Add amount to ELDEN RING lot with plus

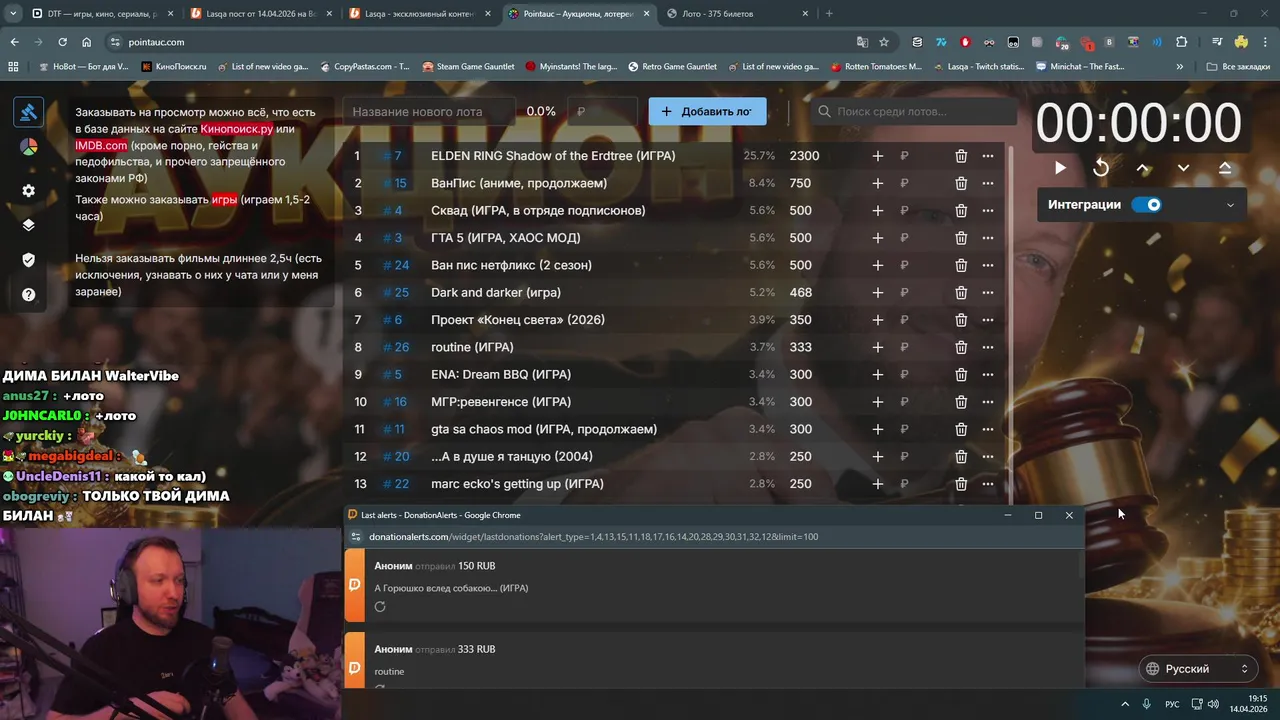tap(877, 156)
